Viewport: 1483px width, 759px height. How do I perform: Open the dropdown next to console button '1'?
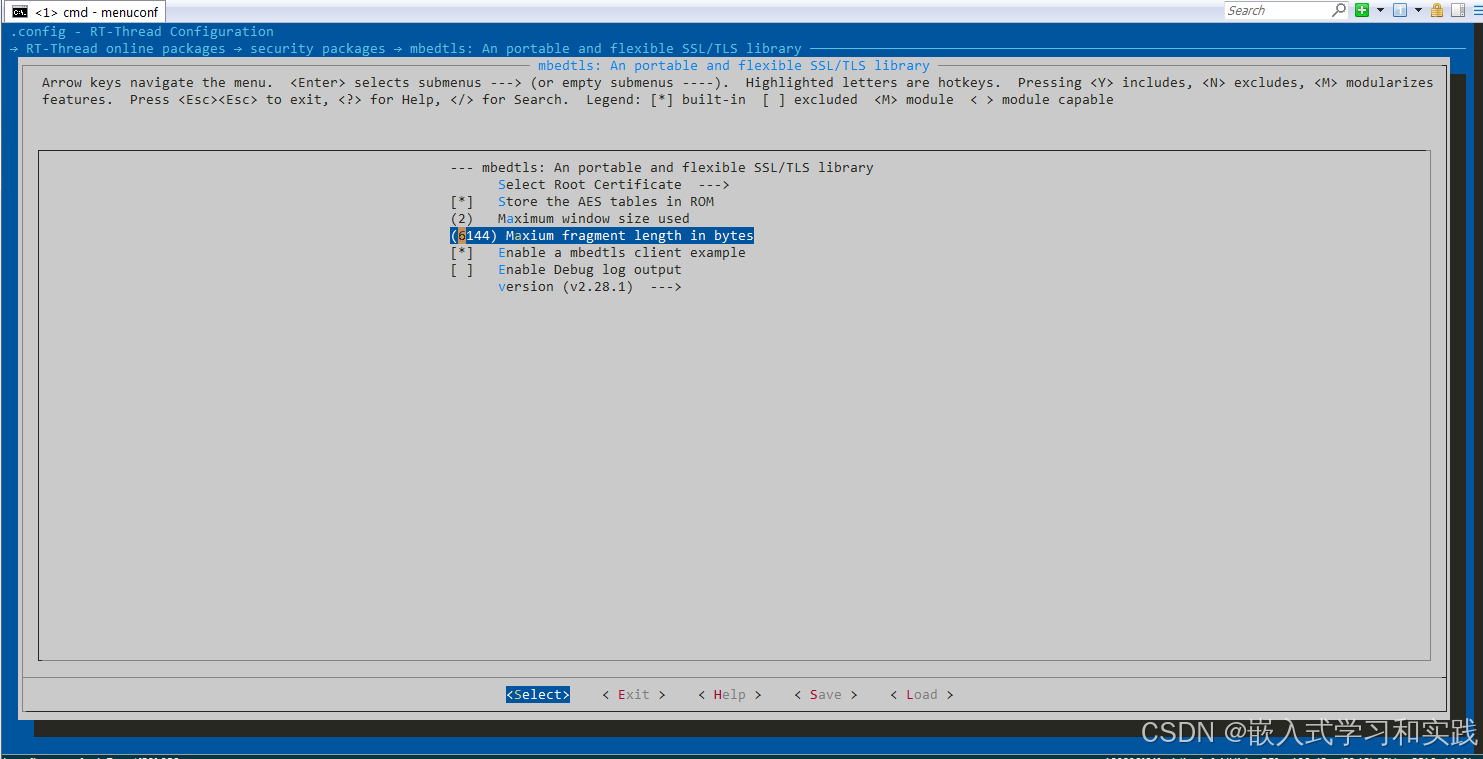click(1418, 10)
